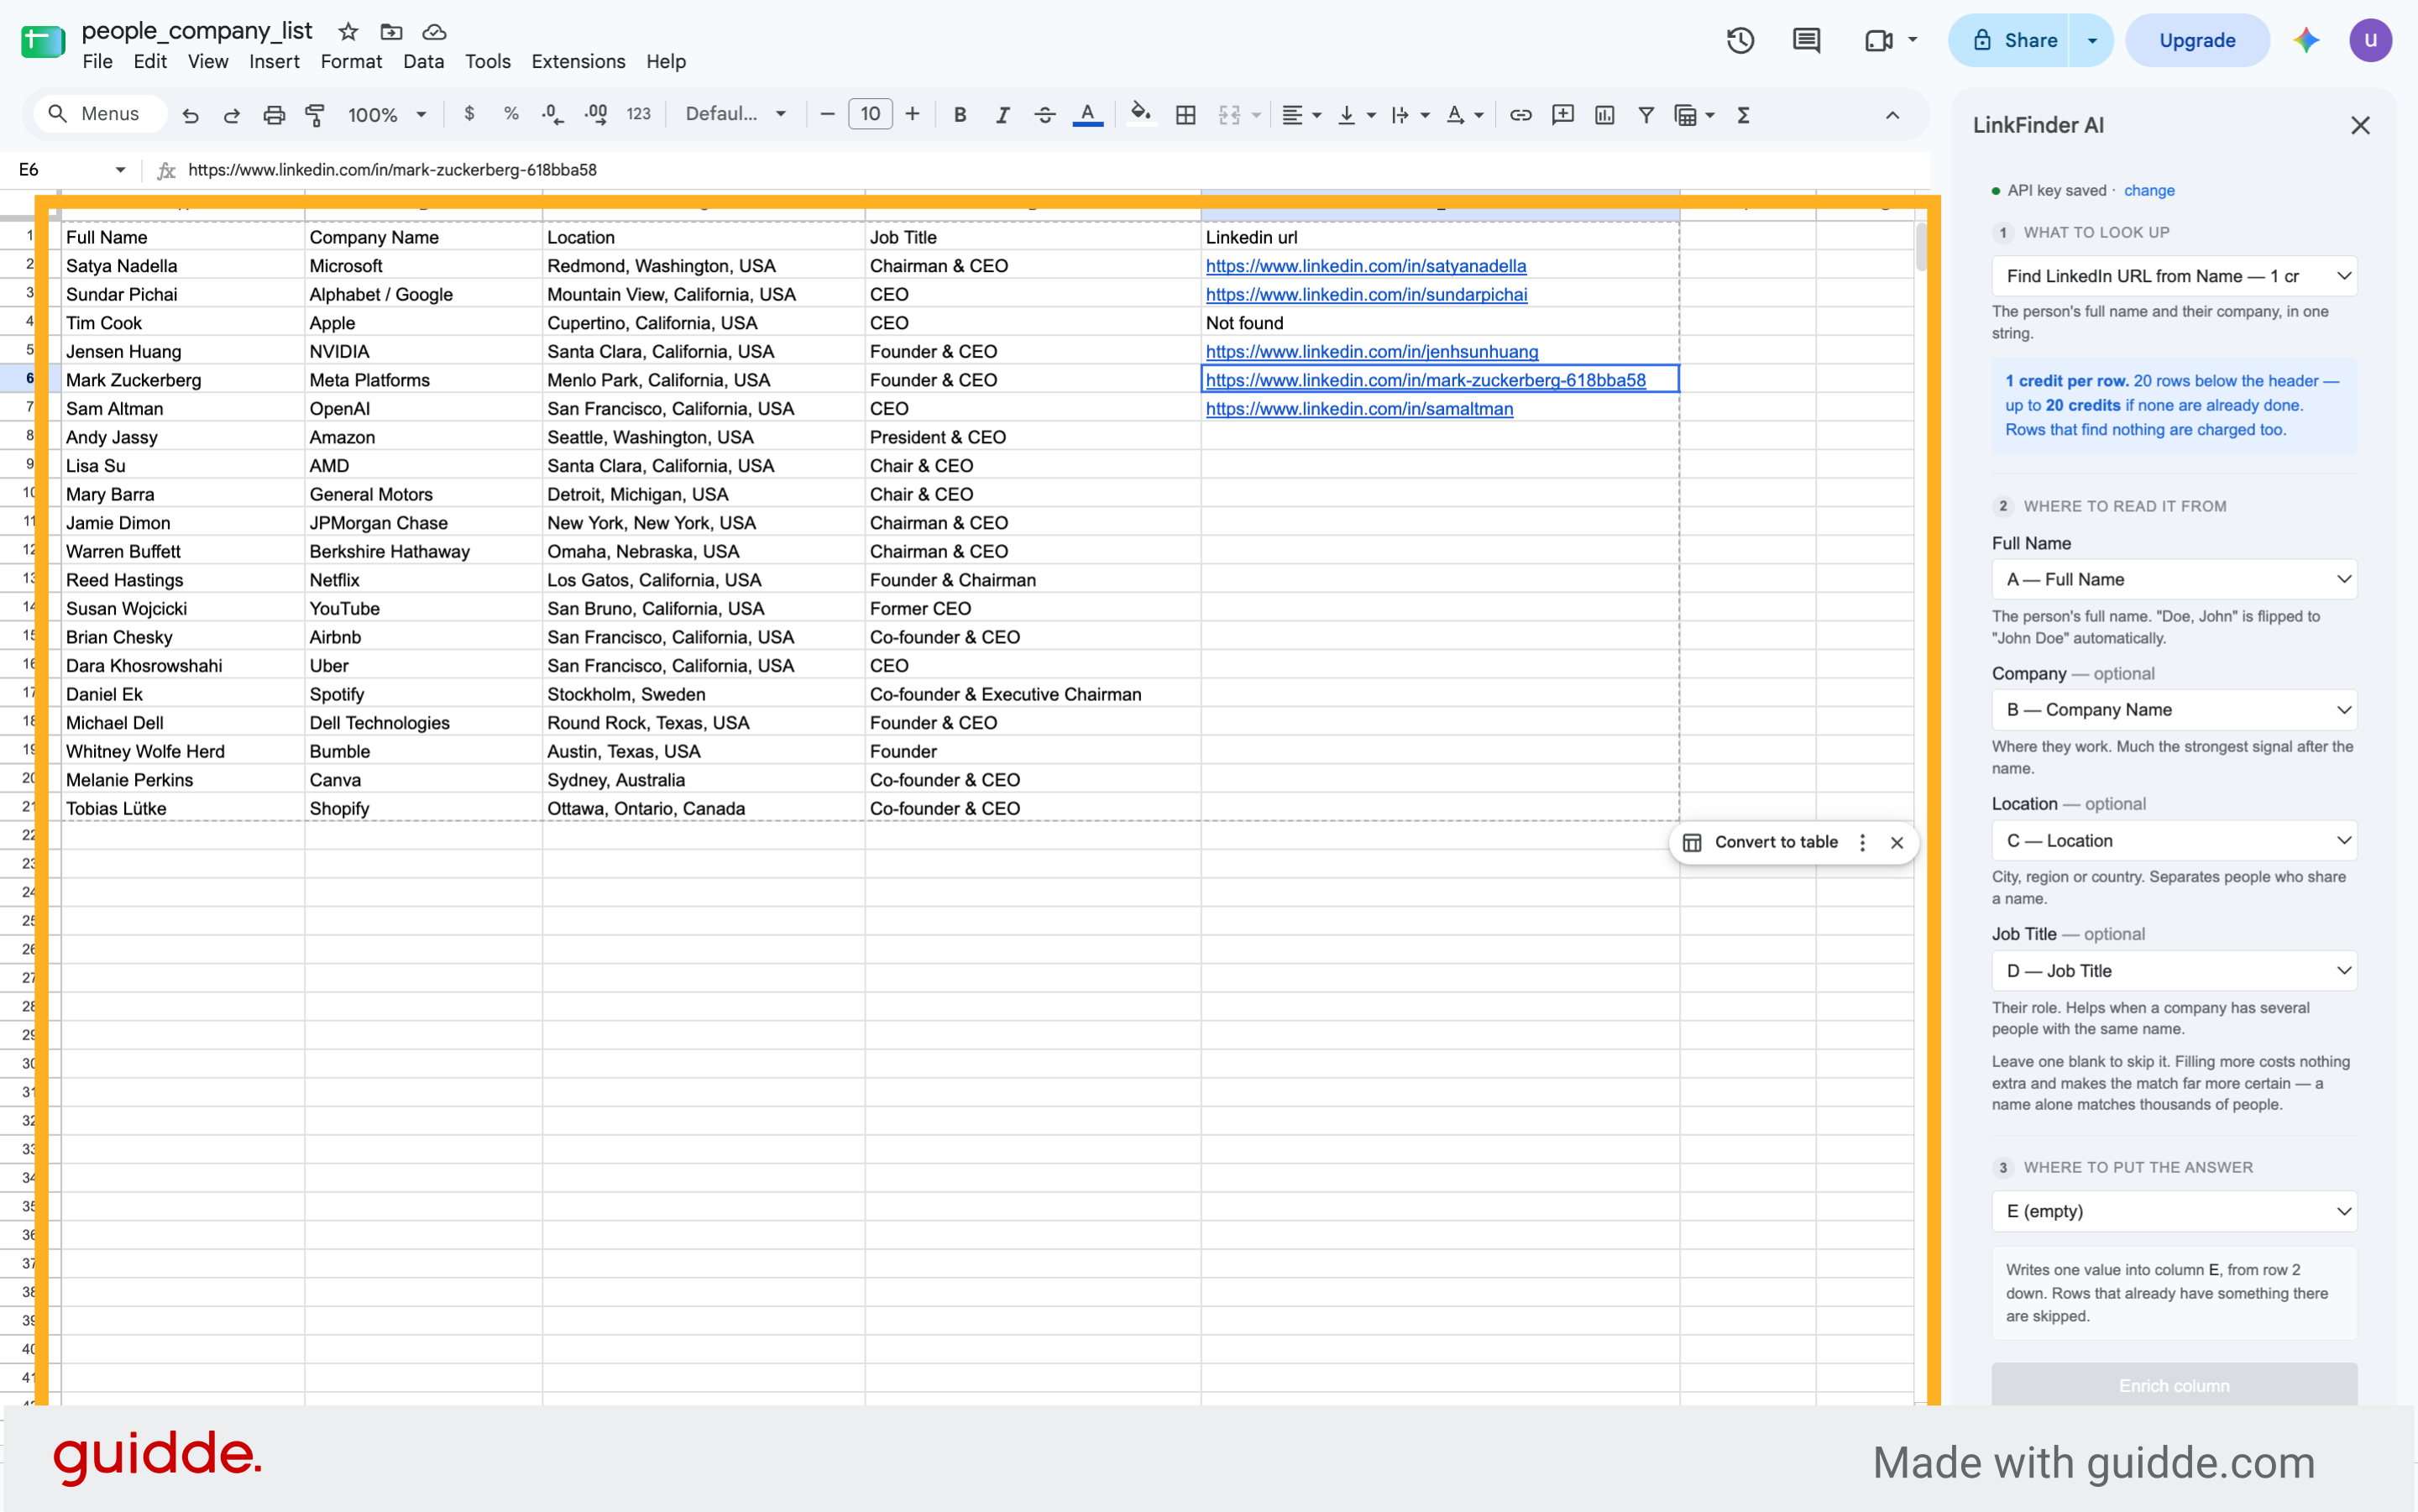Open the samaltman LinkedIn link
2418x1512 pixels.
1359,409
